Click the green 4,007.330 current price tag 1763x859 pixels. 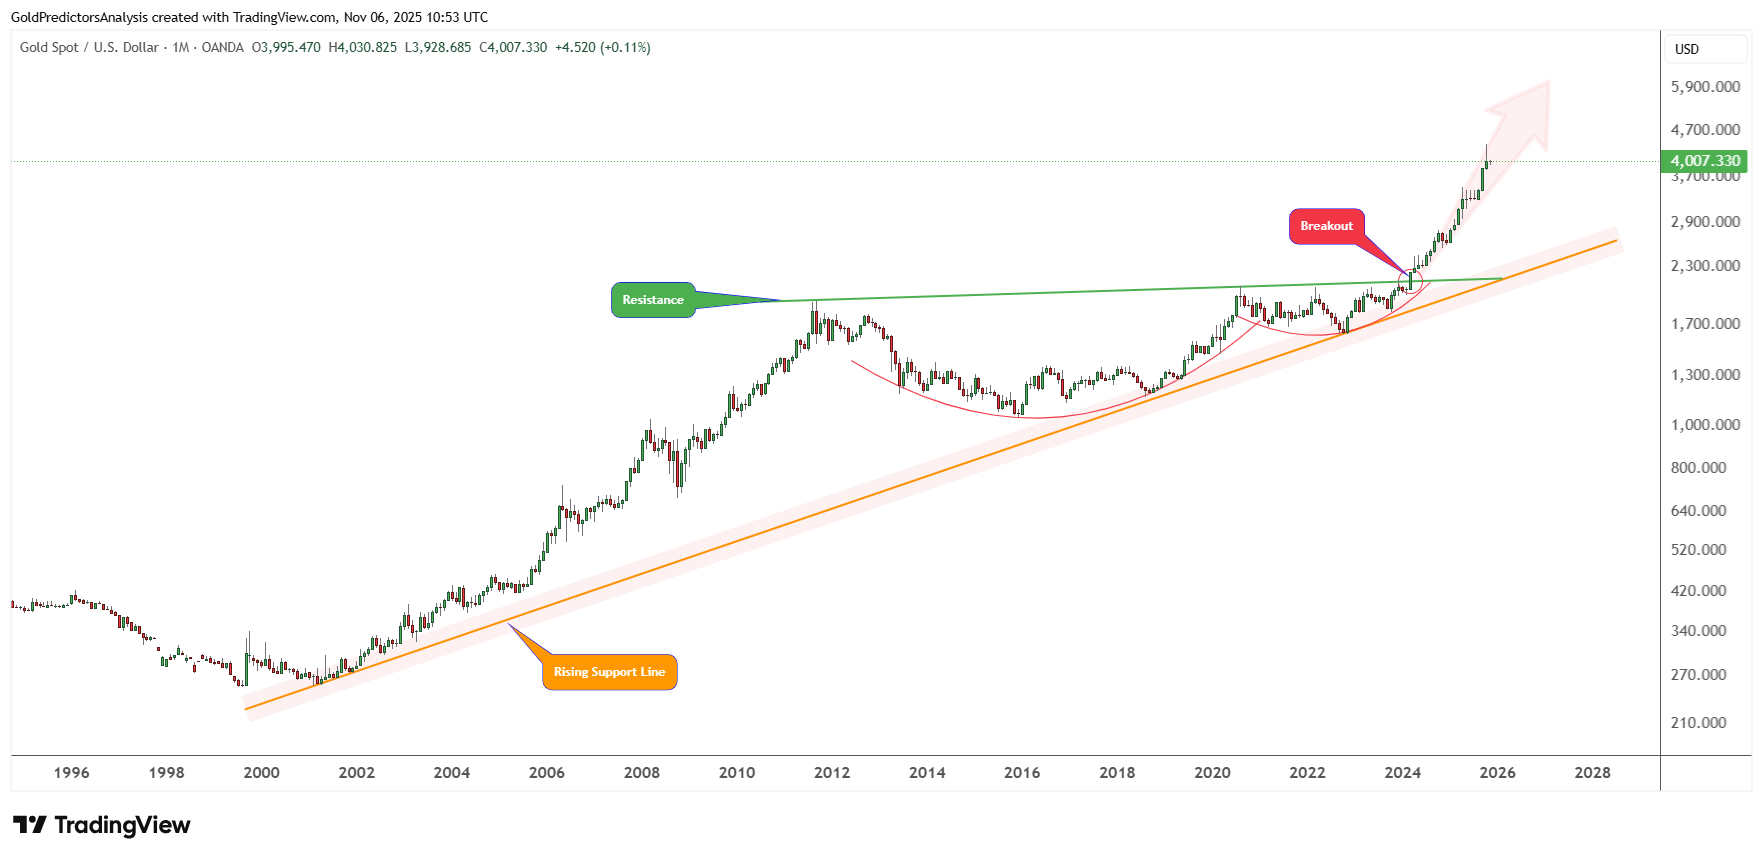(x=1705, y=161)
